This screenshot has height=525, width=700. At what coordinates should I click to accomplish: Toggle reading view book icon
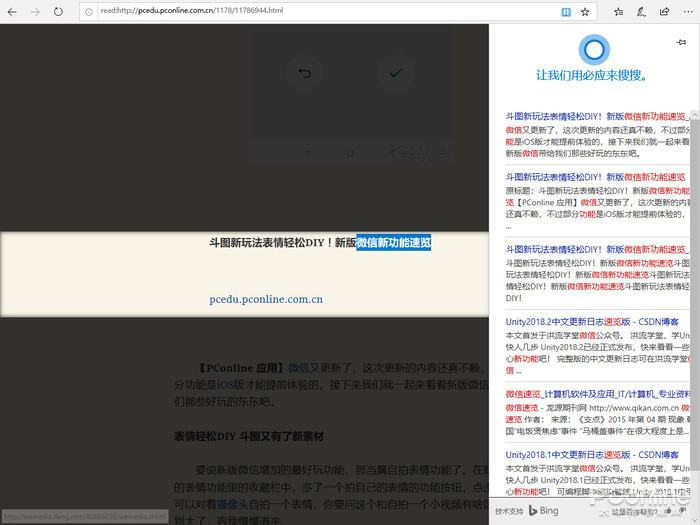point(566,12)
